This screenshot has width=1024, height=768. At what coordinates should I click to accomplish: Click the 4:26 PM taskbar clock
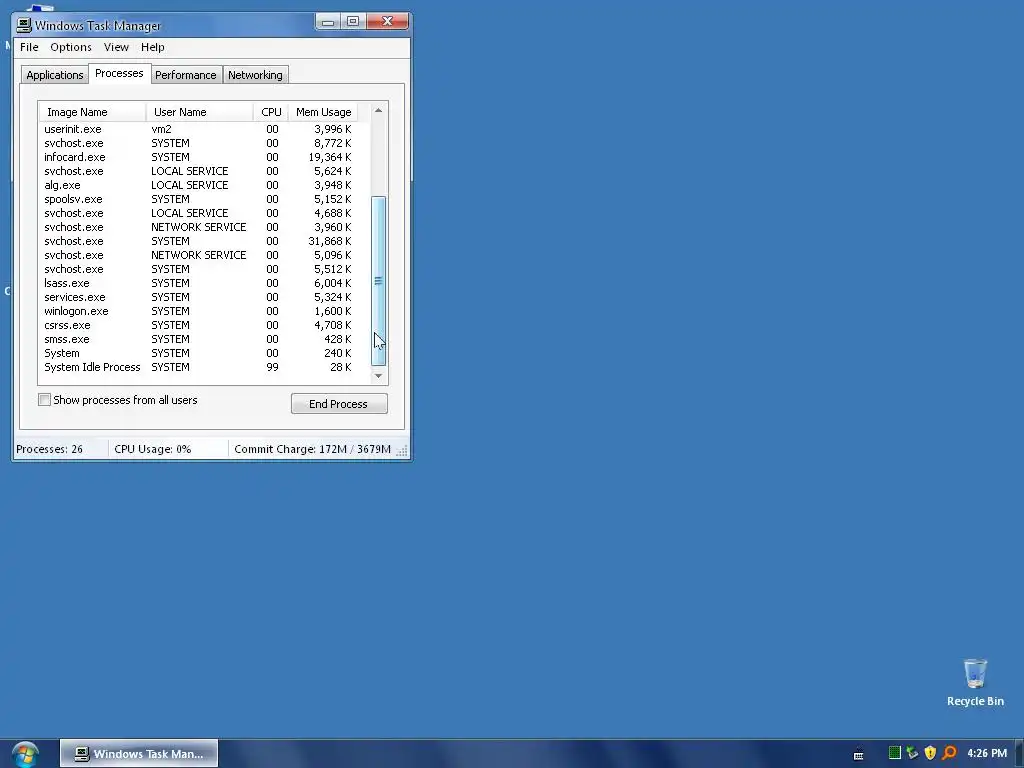987,753
